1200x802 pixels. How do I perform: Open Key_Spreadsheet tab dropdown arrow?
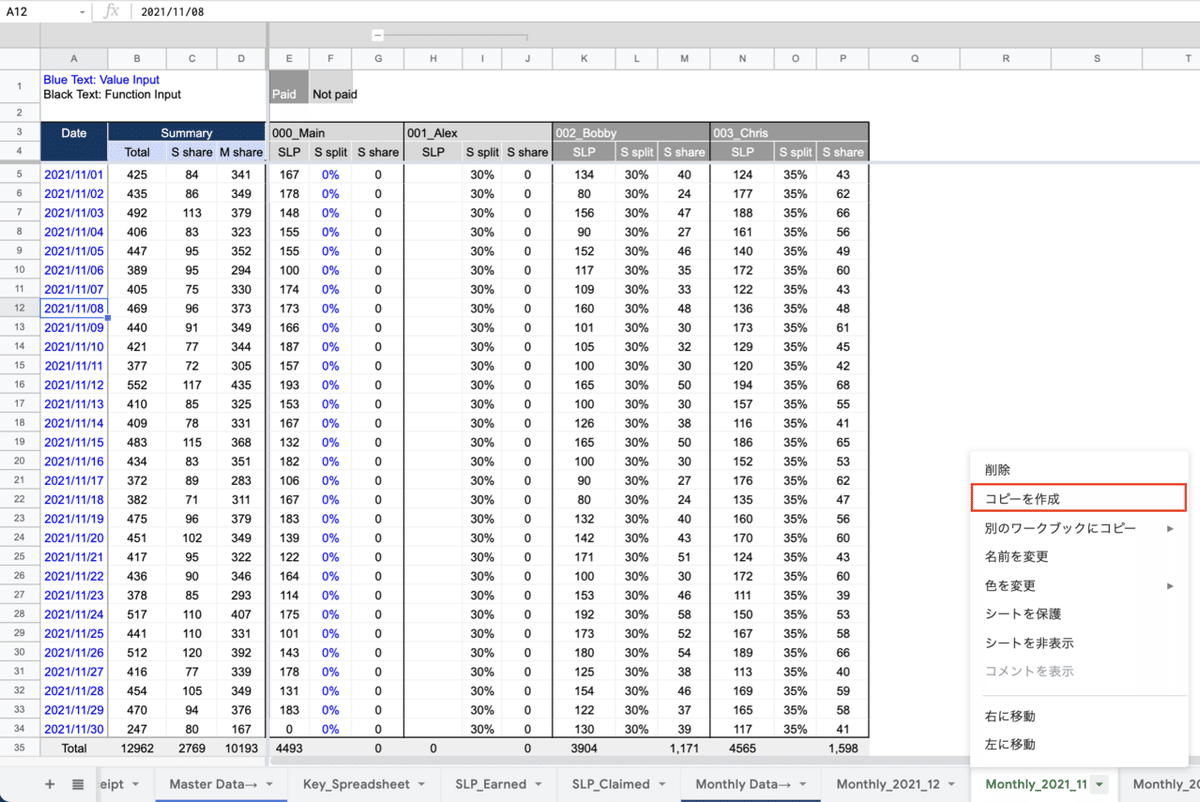[x=422, y=785]
